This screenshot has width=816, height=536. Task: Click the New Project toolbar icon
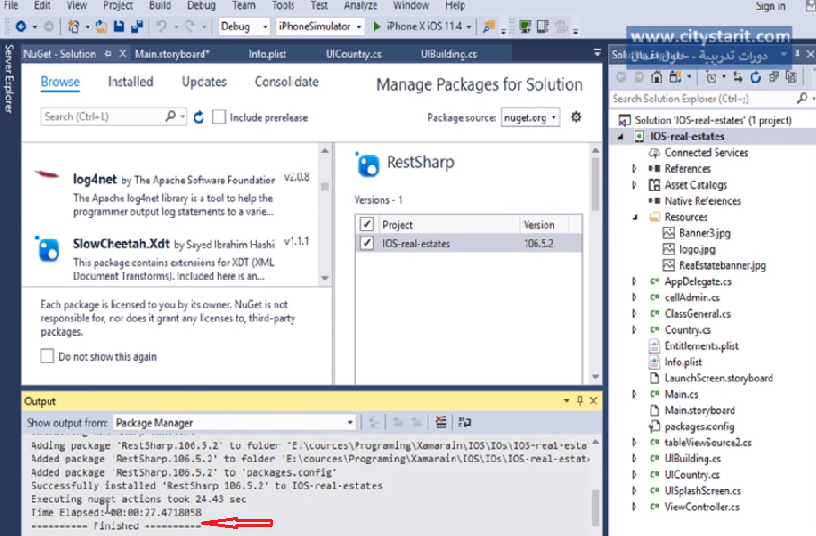(74, 26)
